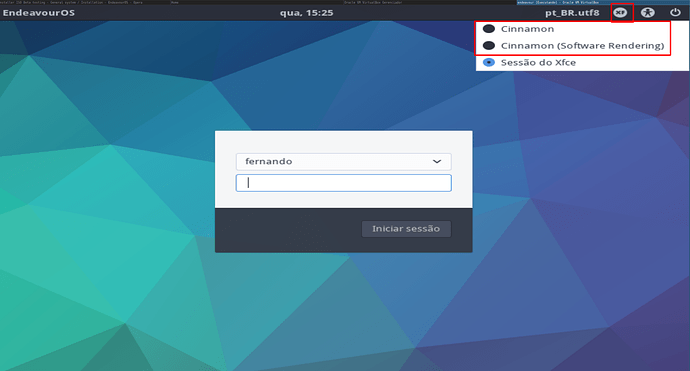Select the Cinnamon session radio button

(489, 29)
